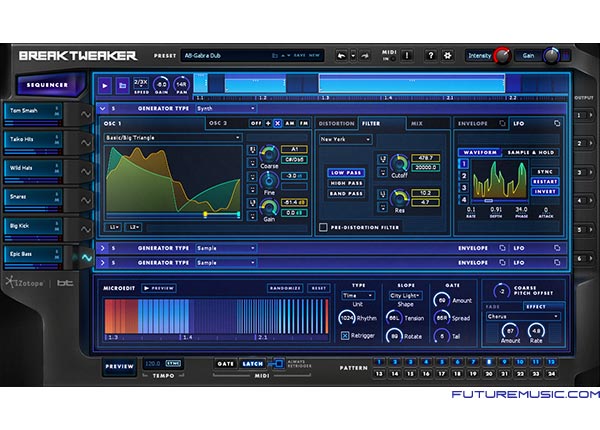Enable AM oscillator mode
The height and width of the screenshot is (430, 600).
pos(290,123)
